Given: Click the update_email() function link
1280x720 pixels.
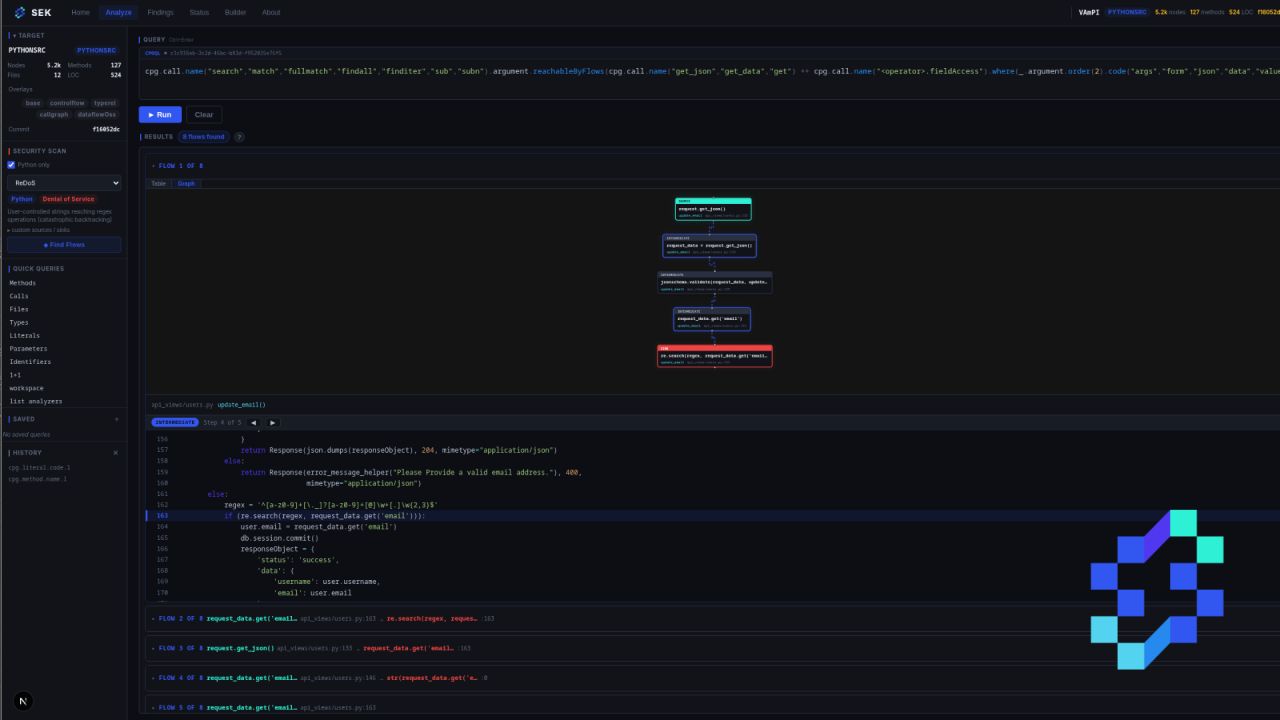Looking at the screenshot, I should coord(241,405).
